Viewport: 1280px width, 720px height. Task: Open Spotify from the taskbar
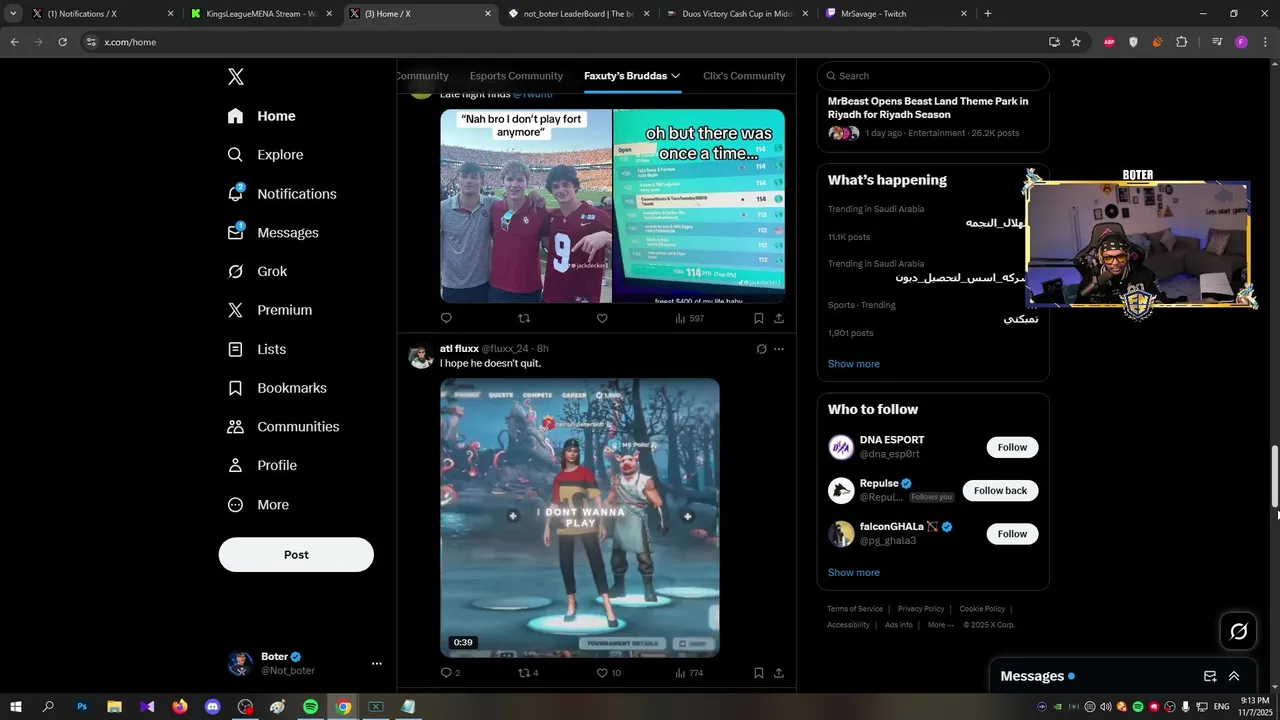click(310, 707)
